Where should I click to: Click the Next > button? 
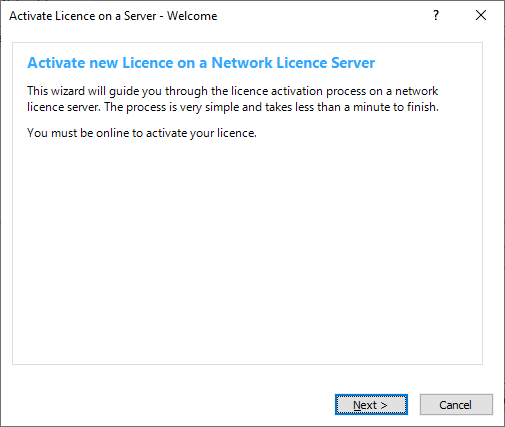(x=371, y=405)
